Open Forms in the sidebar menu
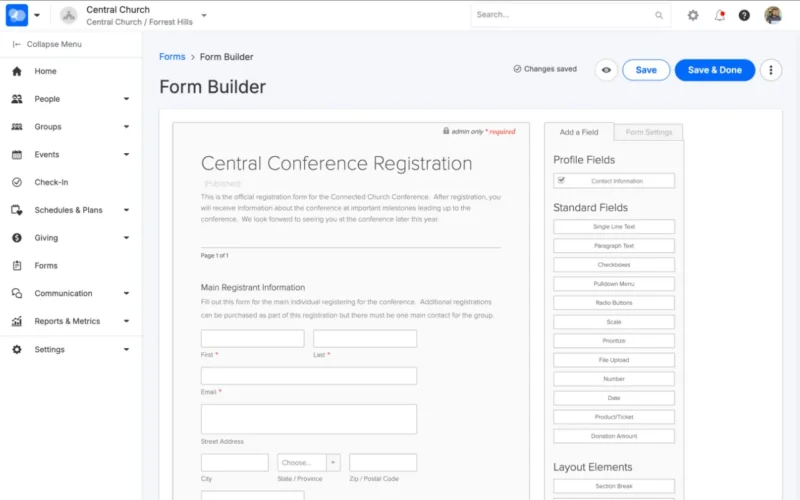 point(46,265)
